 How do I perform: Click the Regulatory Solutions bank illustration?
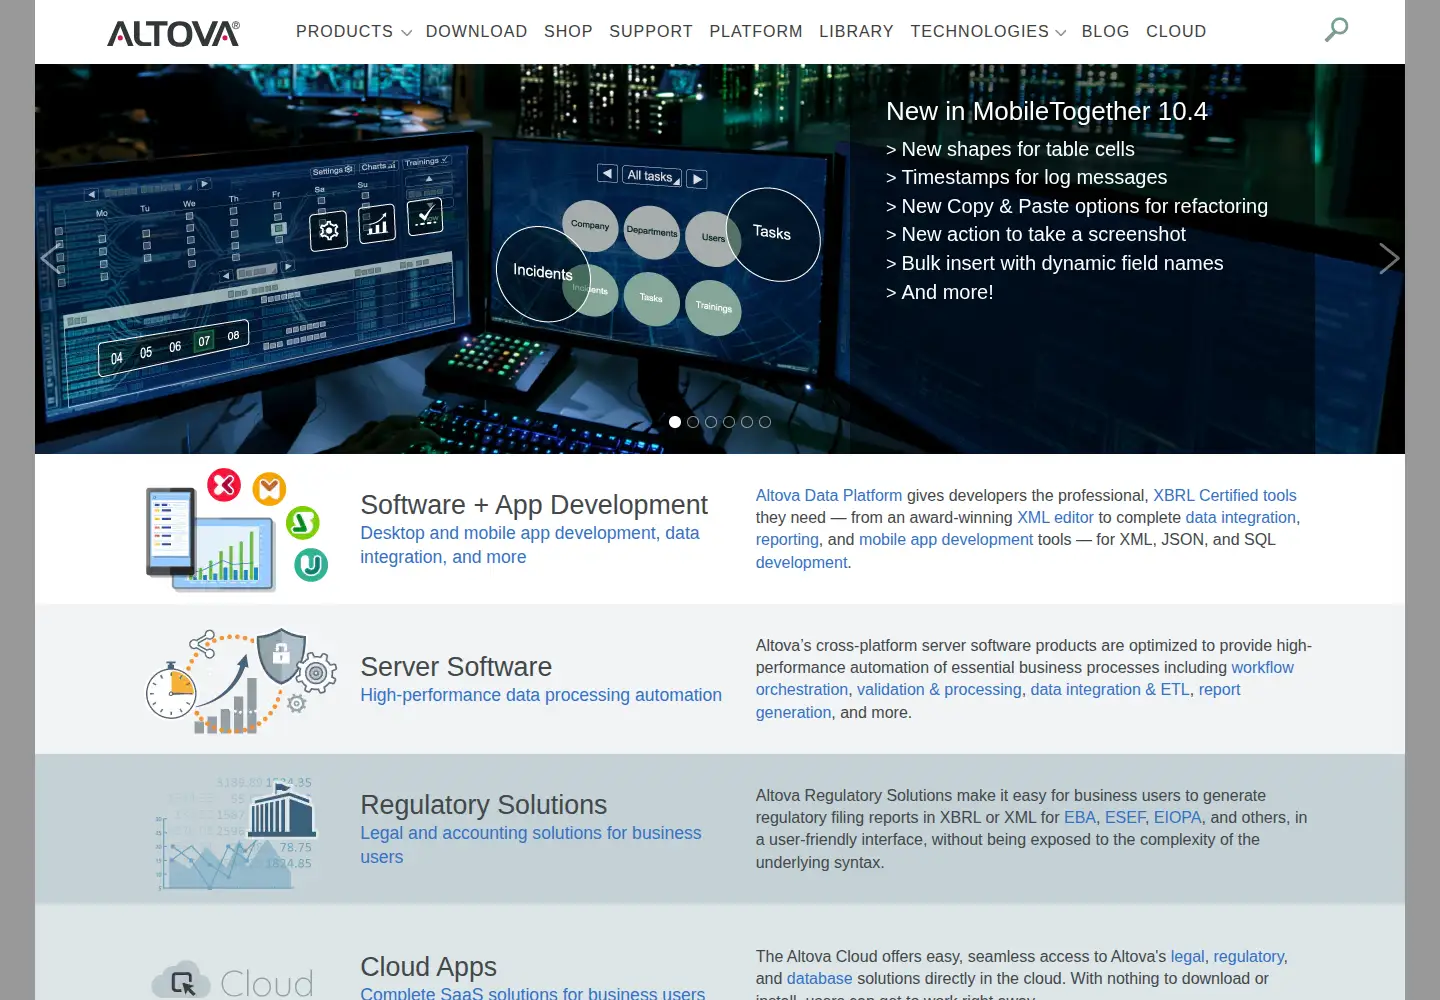pyautogui.click(x=236, y=832)
